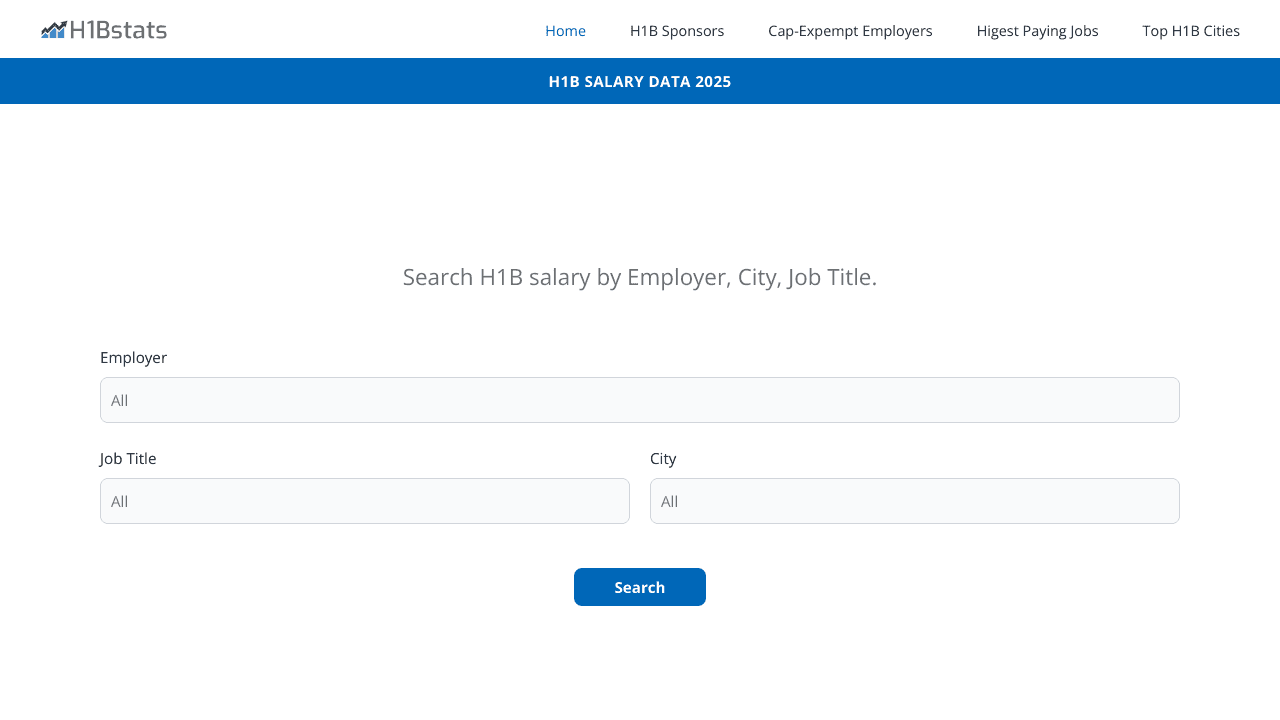Screen dimensions: 1280x720
Task: Click the H1Bstats chart logo icon
Action: [x=54, y=30]
